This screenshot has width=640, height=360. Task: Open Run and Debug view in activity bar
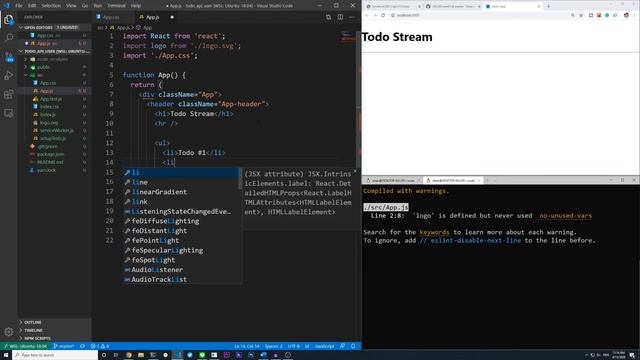pos(9,76)
